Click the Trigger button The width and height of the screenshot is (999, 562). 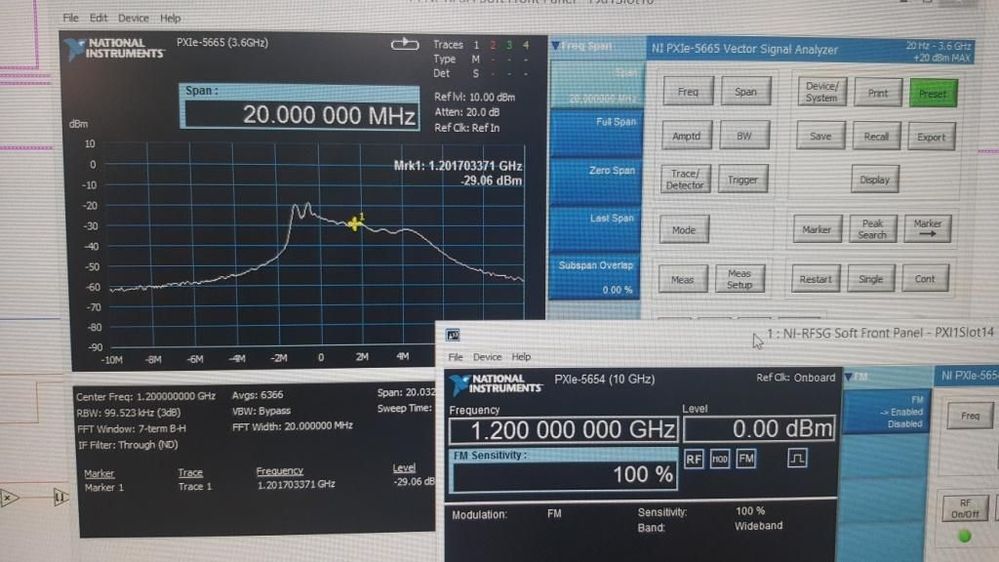pyautogui.click(x=742, y=180)
